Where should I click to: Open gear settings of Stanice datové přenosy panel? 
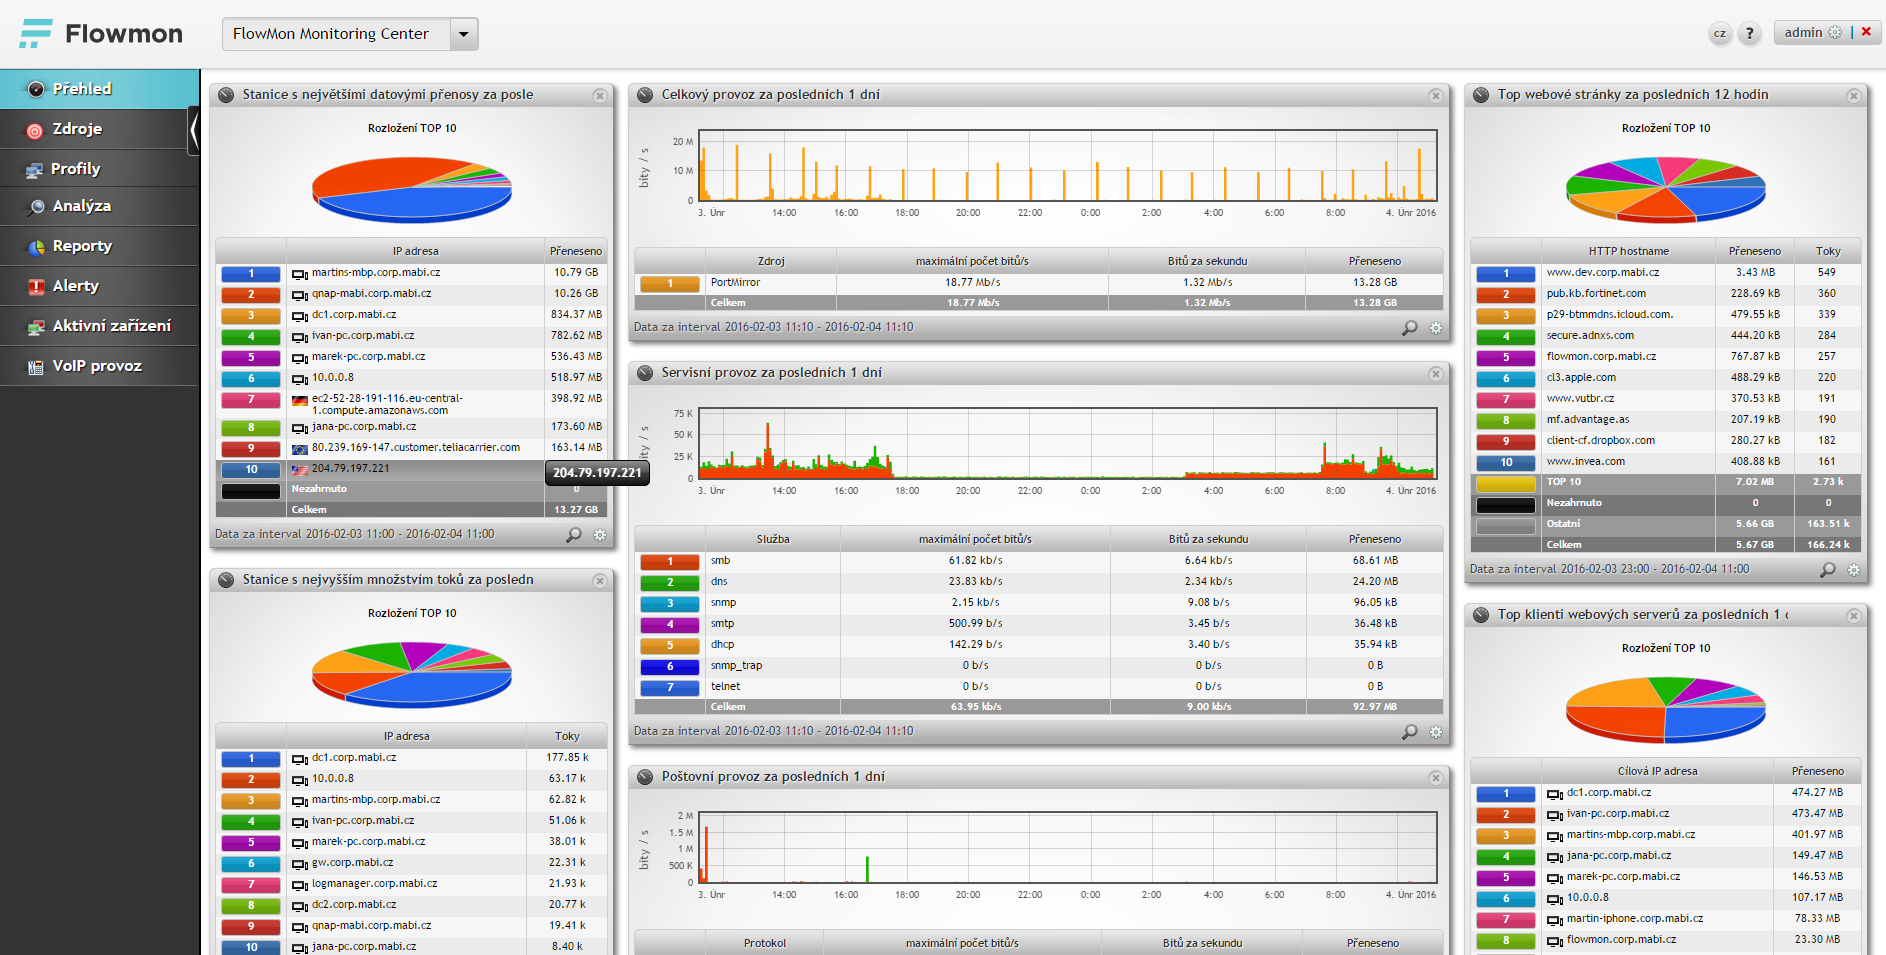(600, 535)
